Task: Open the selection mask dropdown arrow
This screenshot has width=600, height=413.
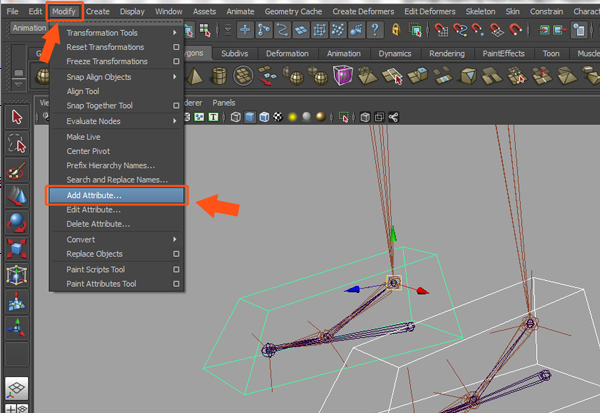Action: [228, 30]
